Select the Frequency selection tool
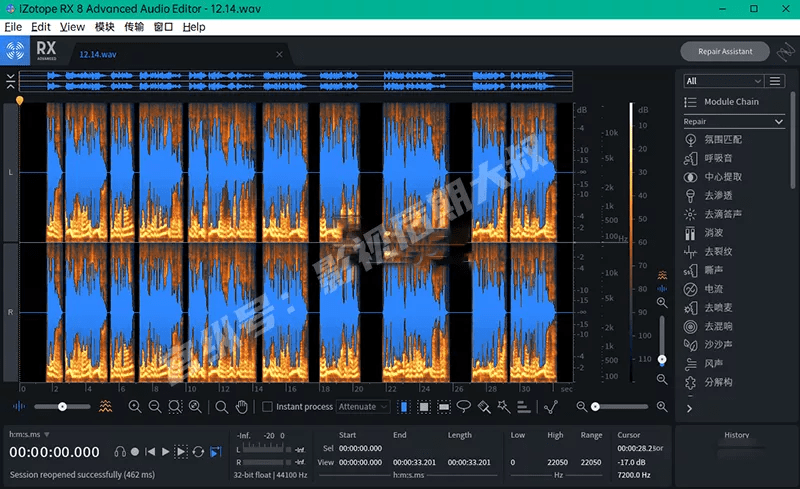The image size is (800, 489). coord(444,407)
